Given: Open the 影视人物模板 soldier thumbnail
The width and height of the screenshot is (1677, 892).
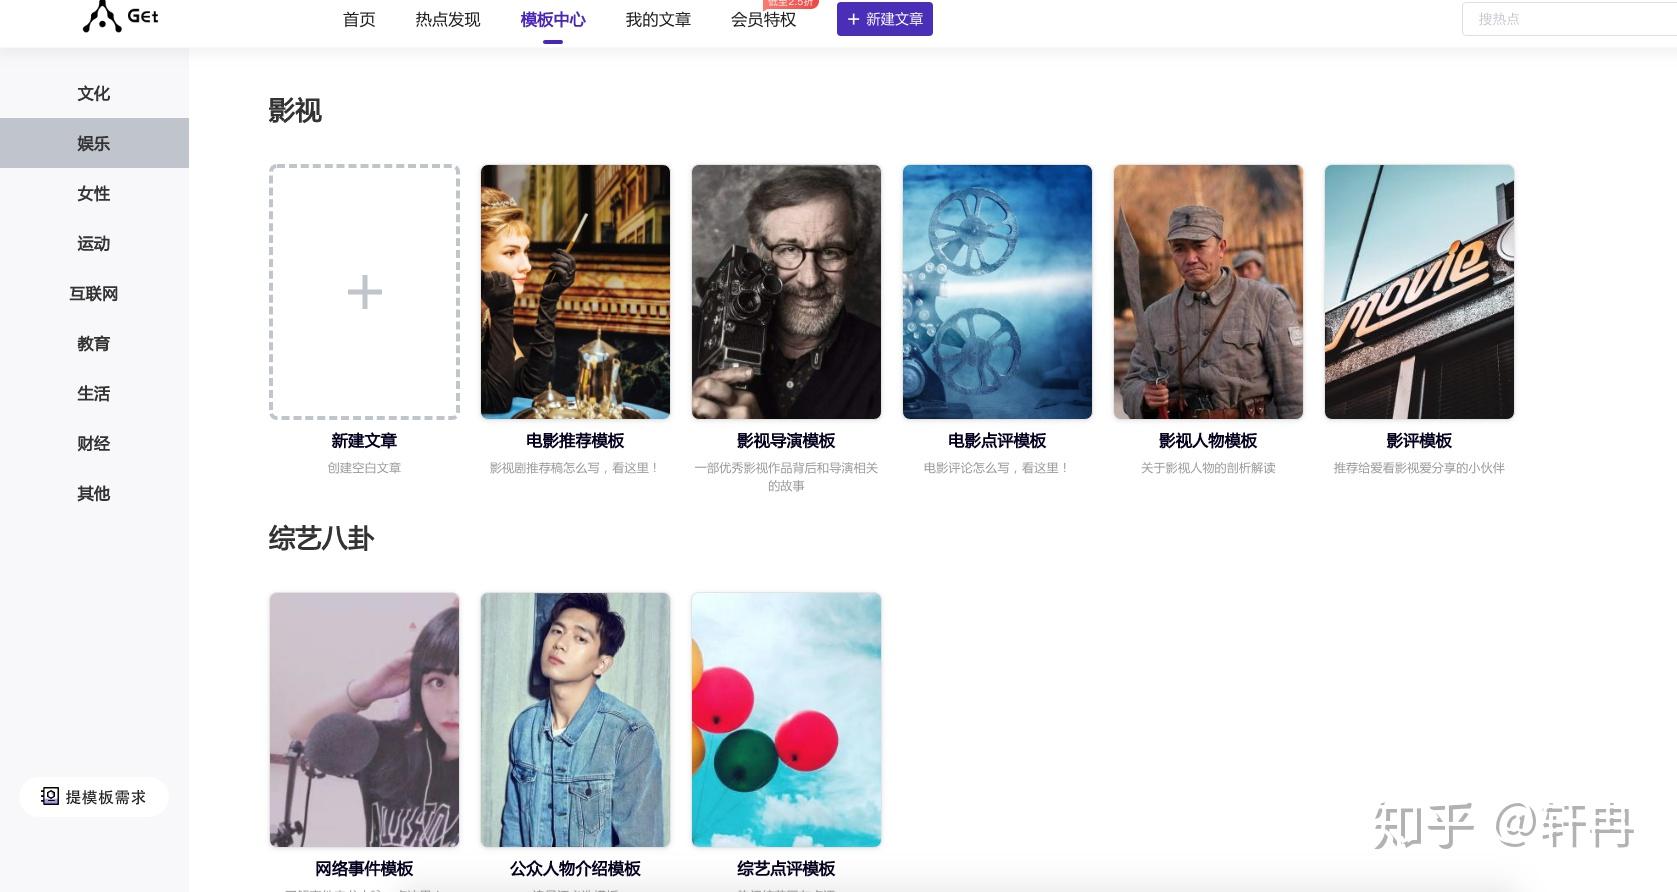Looking at the screenshot, I should 1208,292.
